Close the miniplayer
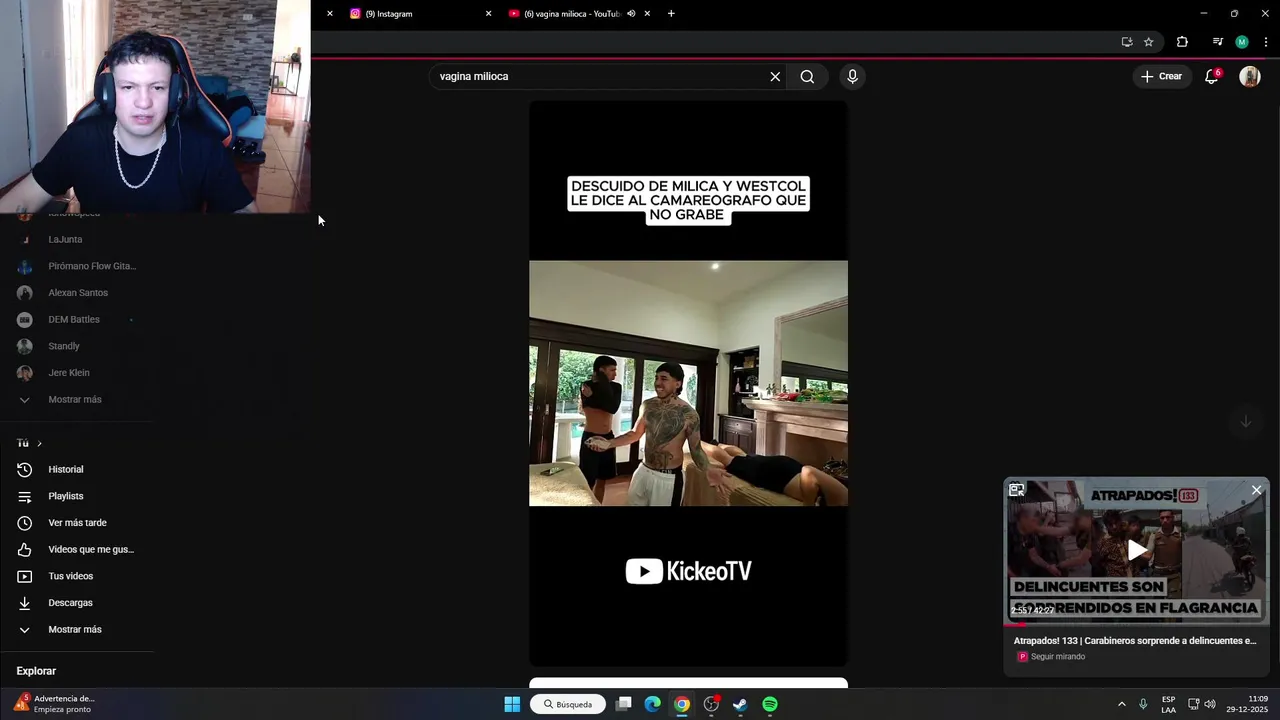Screen dimensions: 1280x720 pos(1256,489)
